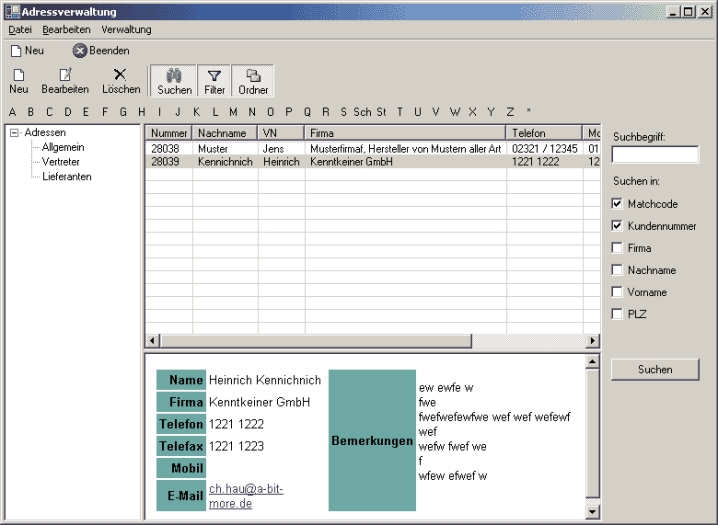Select the Lieferanten tree entry
The height and width of the screenshot is (525, 718).
coord(67,175)
